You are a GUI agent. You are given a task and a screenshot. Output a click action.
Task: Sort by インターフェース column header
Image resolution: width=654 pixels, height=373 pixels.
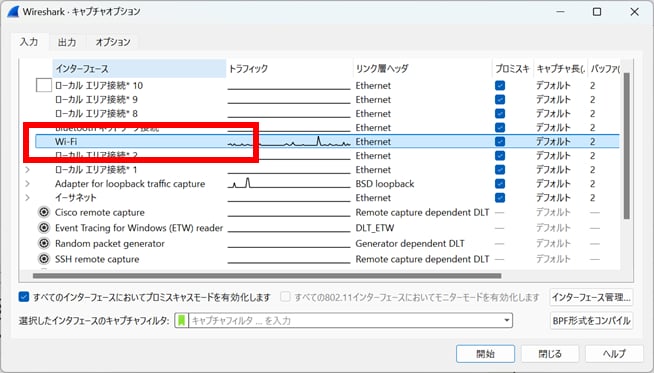click(x=139, y=68)
